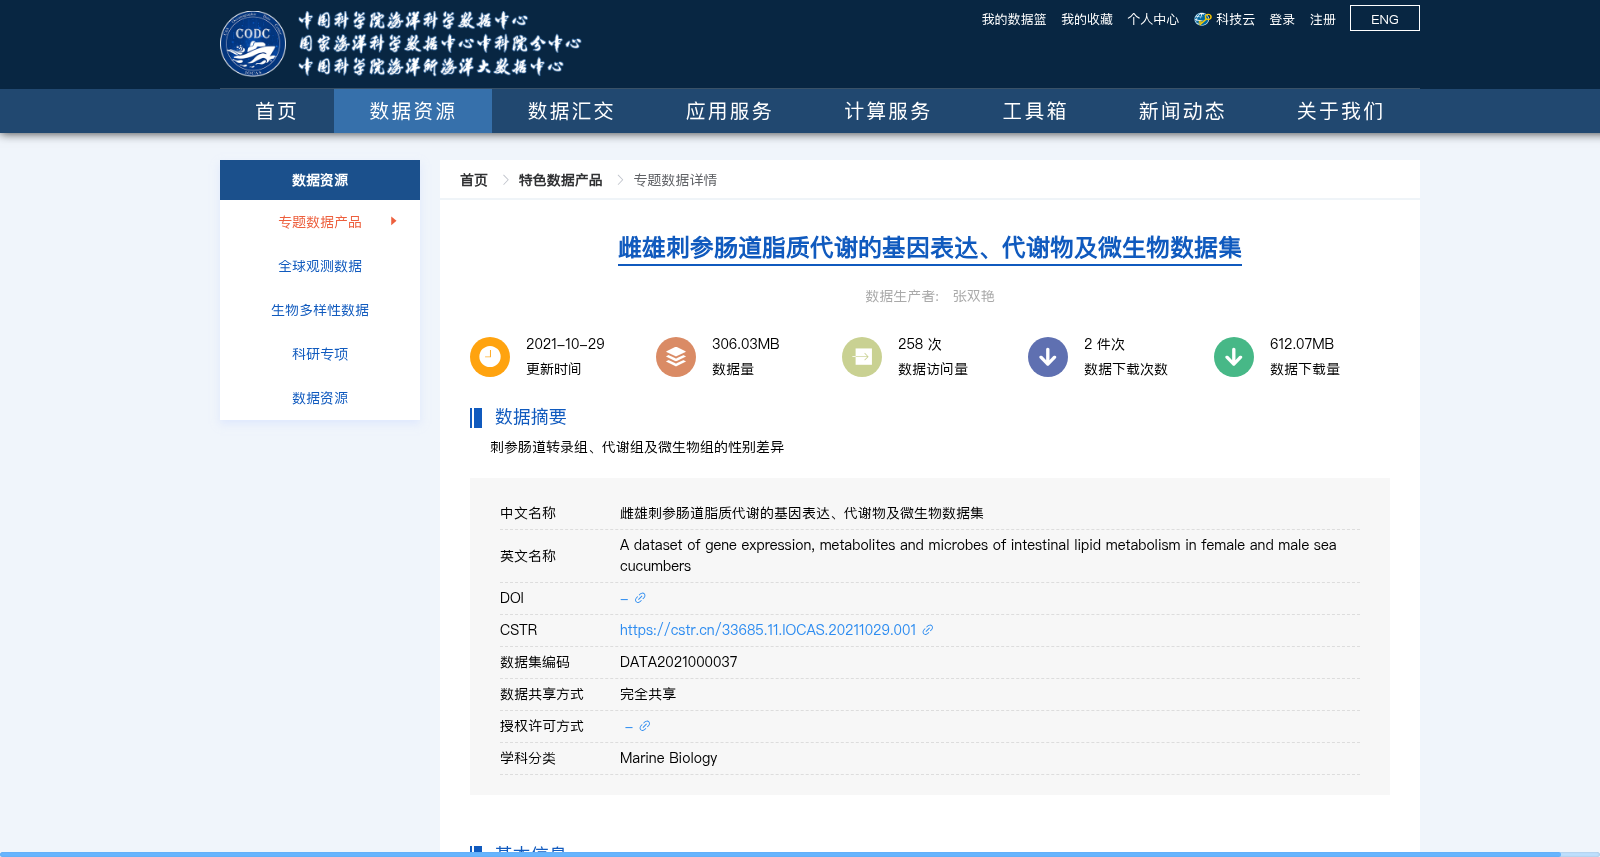This screenshot has width=1600, height=857.
Task: Click the blue download count arrow icon
Action: click(x=1048, y=357)
